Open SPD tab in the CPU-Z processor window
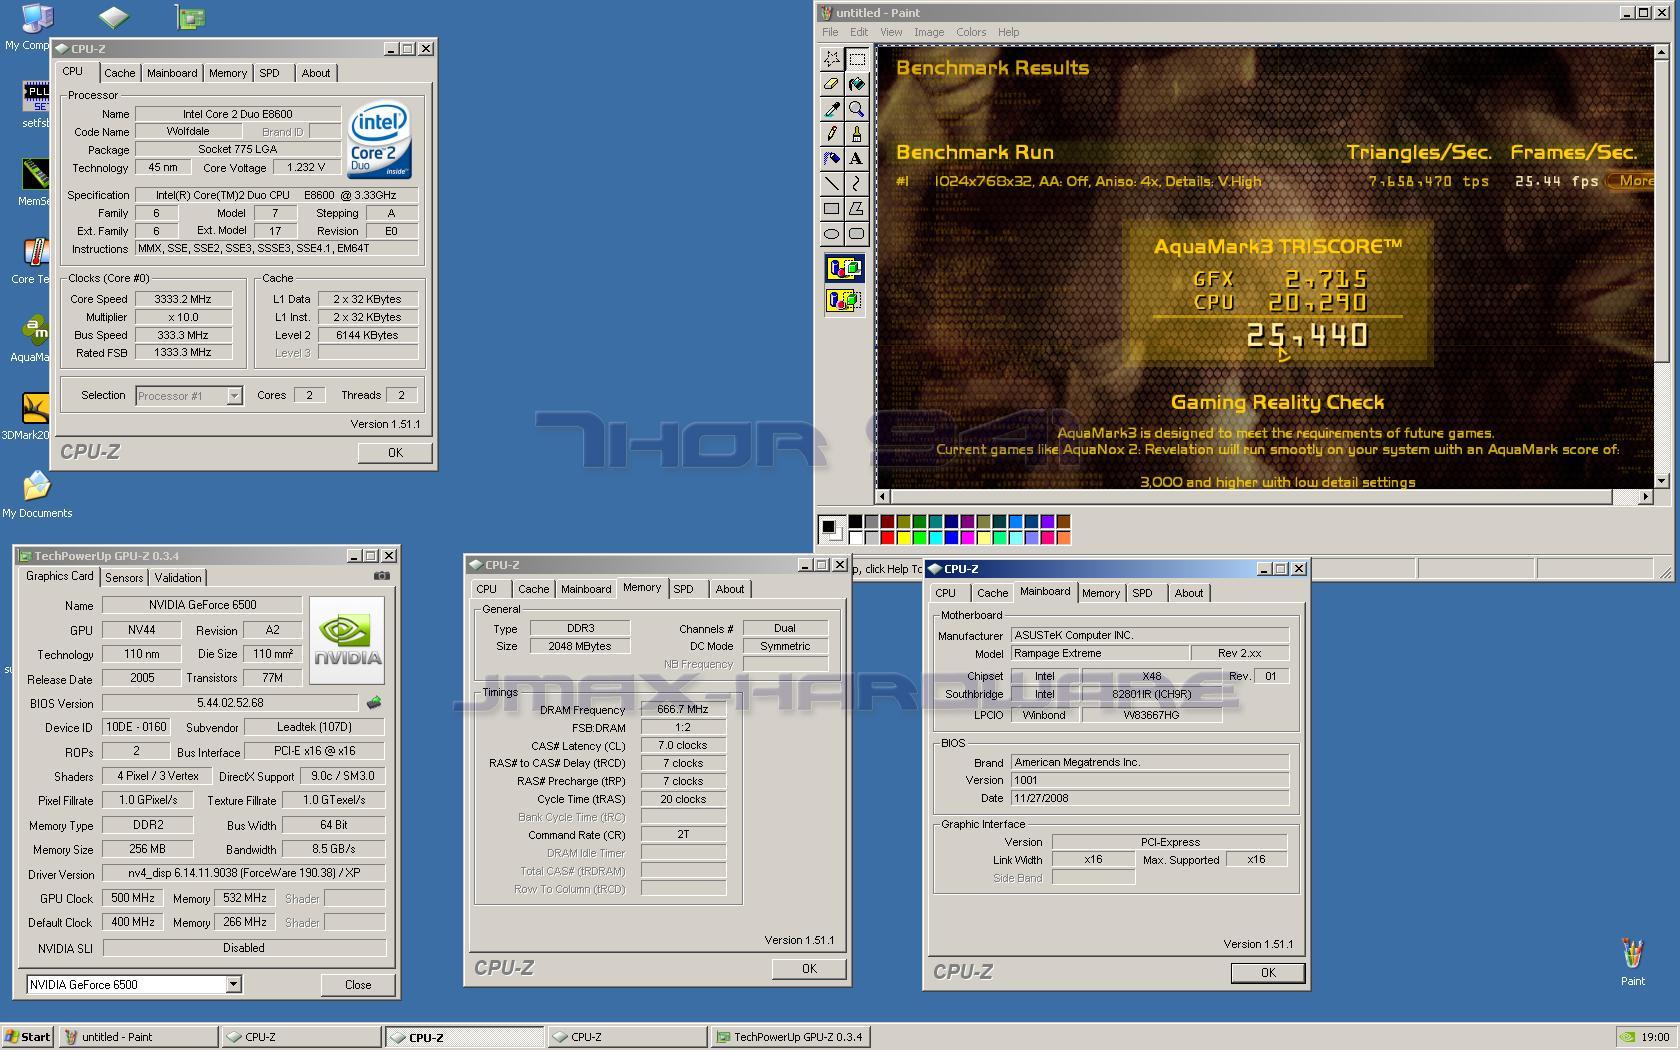Image resolution: width=1680 pixels, height=1050 pixels. click(269, 73)
